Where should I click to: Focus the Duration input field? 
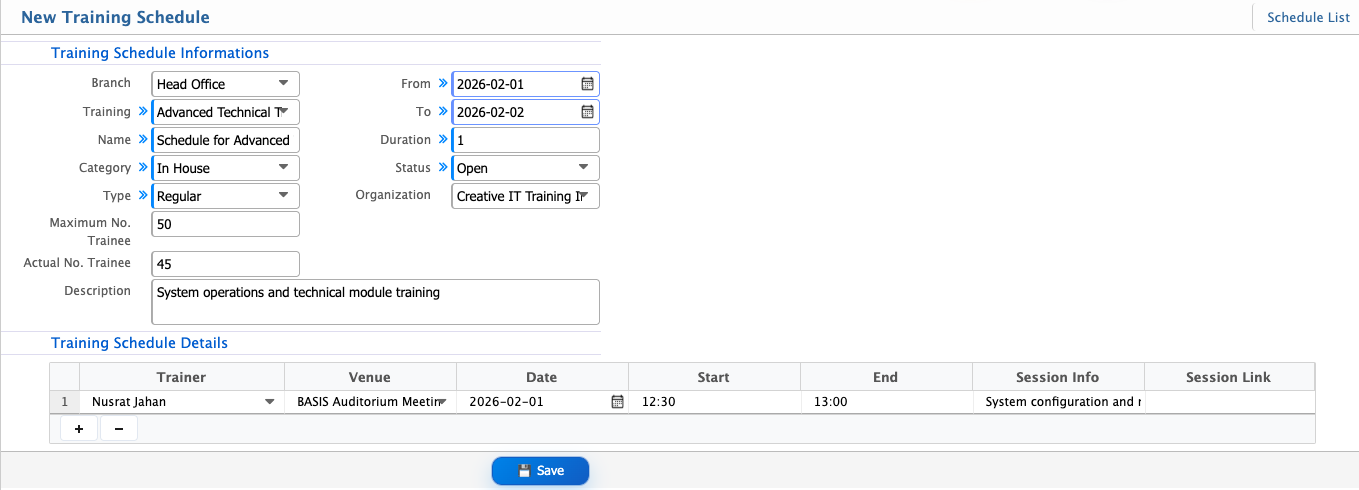point(525,140)
